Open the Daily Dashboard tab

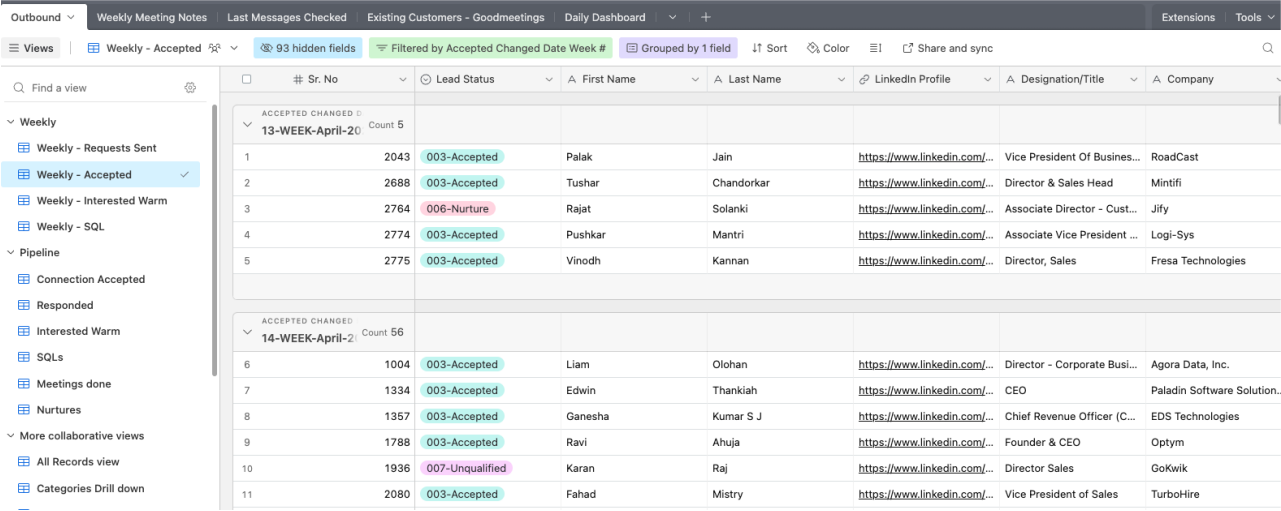(604, 17)
